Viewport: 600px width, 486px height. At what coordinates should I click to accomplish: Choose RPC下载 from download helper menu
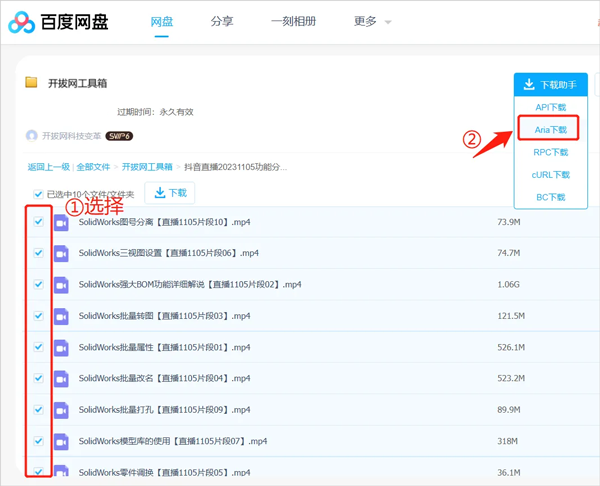(551, 152)
